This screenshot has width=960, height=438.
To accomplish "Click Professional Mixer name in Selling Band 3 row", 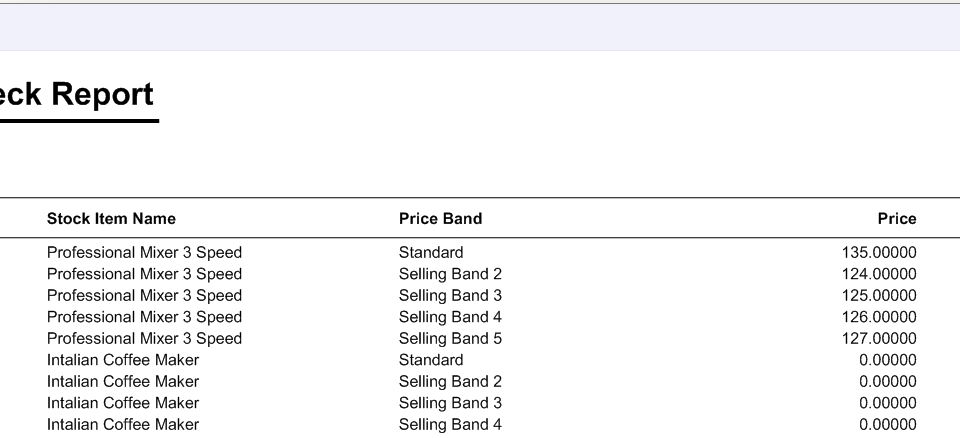I will pyautogui.click(x=144, y=295).
